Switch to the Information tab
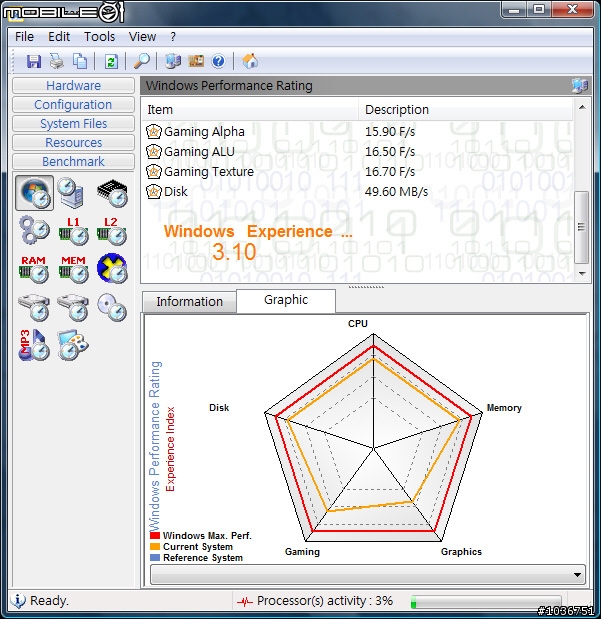Viewport: 601px width, 619px height. click(190, 302)
